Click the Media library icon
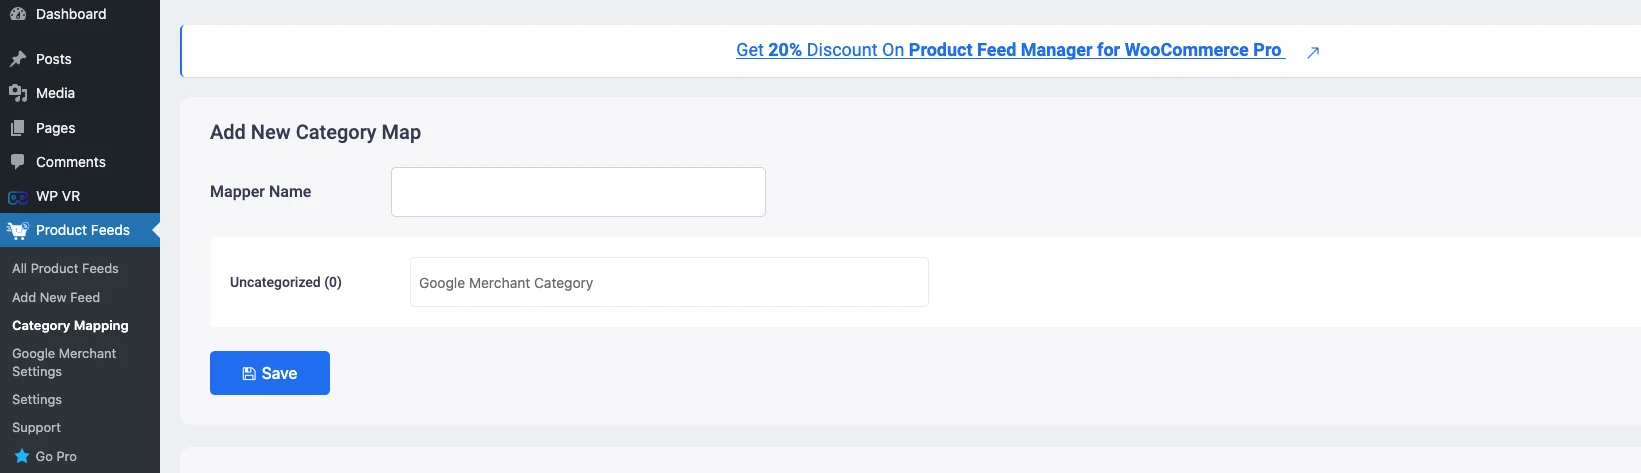Image resolution: width=1641 pixels, height=473 pixels. [x=17, y=93]
